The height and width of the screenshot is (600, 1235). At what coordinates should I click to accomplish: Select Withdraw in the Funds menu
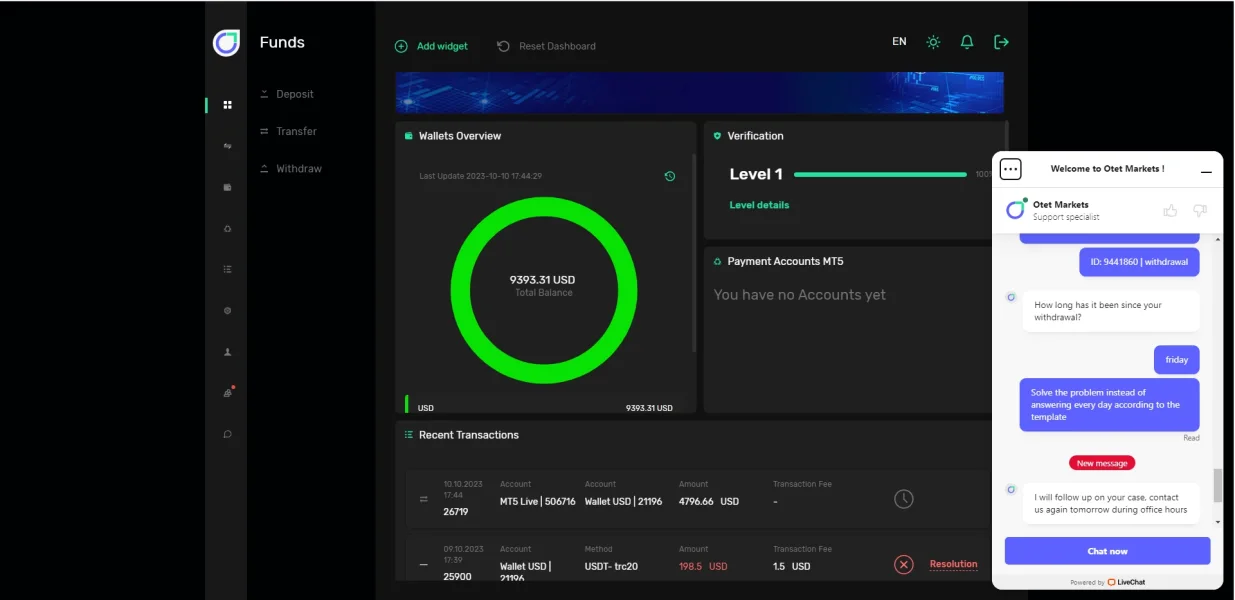[x=299, y=169]
